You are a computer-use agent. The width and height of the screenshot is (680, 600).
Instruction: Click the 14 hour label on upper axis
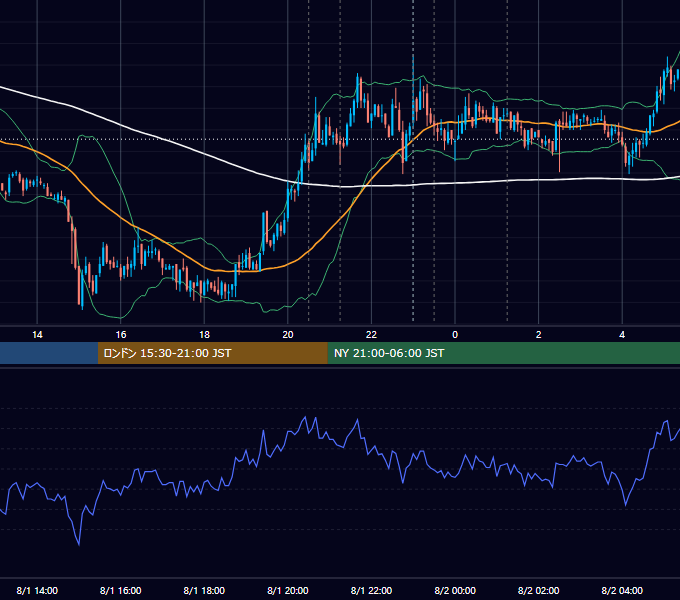(x=37, y=335)
